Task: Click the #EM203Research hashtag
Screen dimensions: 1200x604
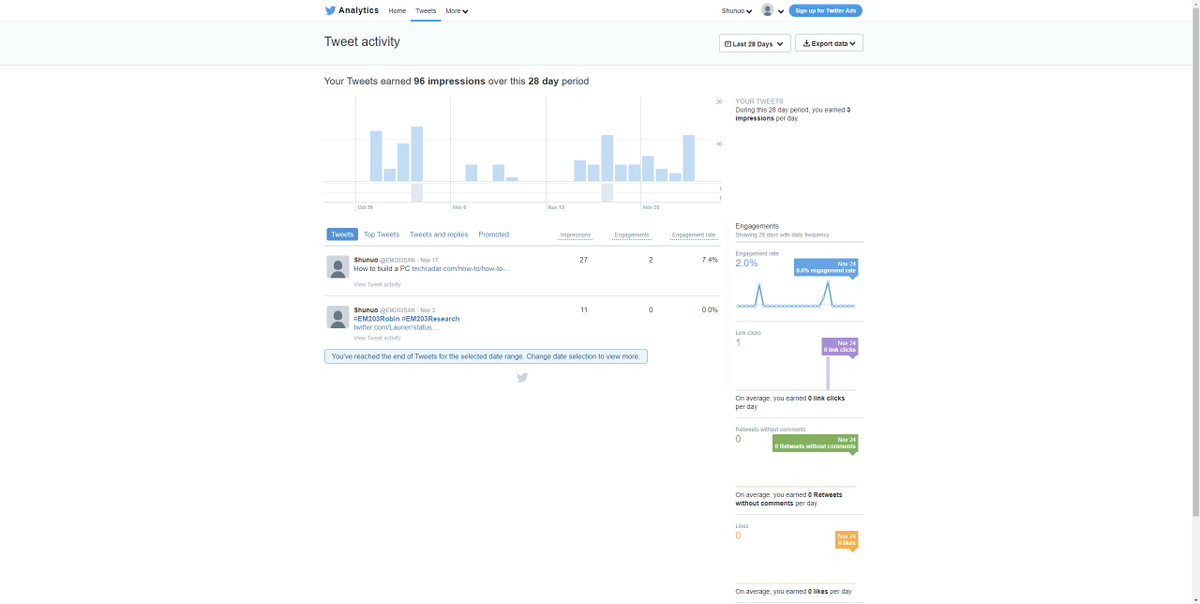Action: [431, 319]
